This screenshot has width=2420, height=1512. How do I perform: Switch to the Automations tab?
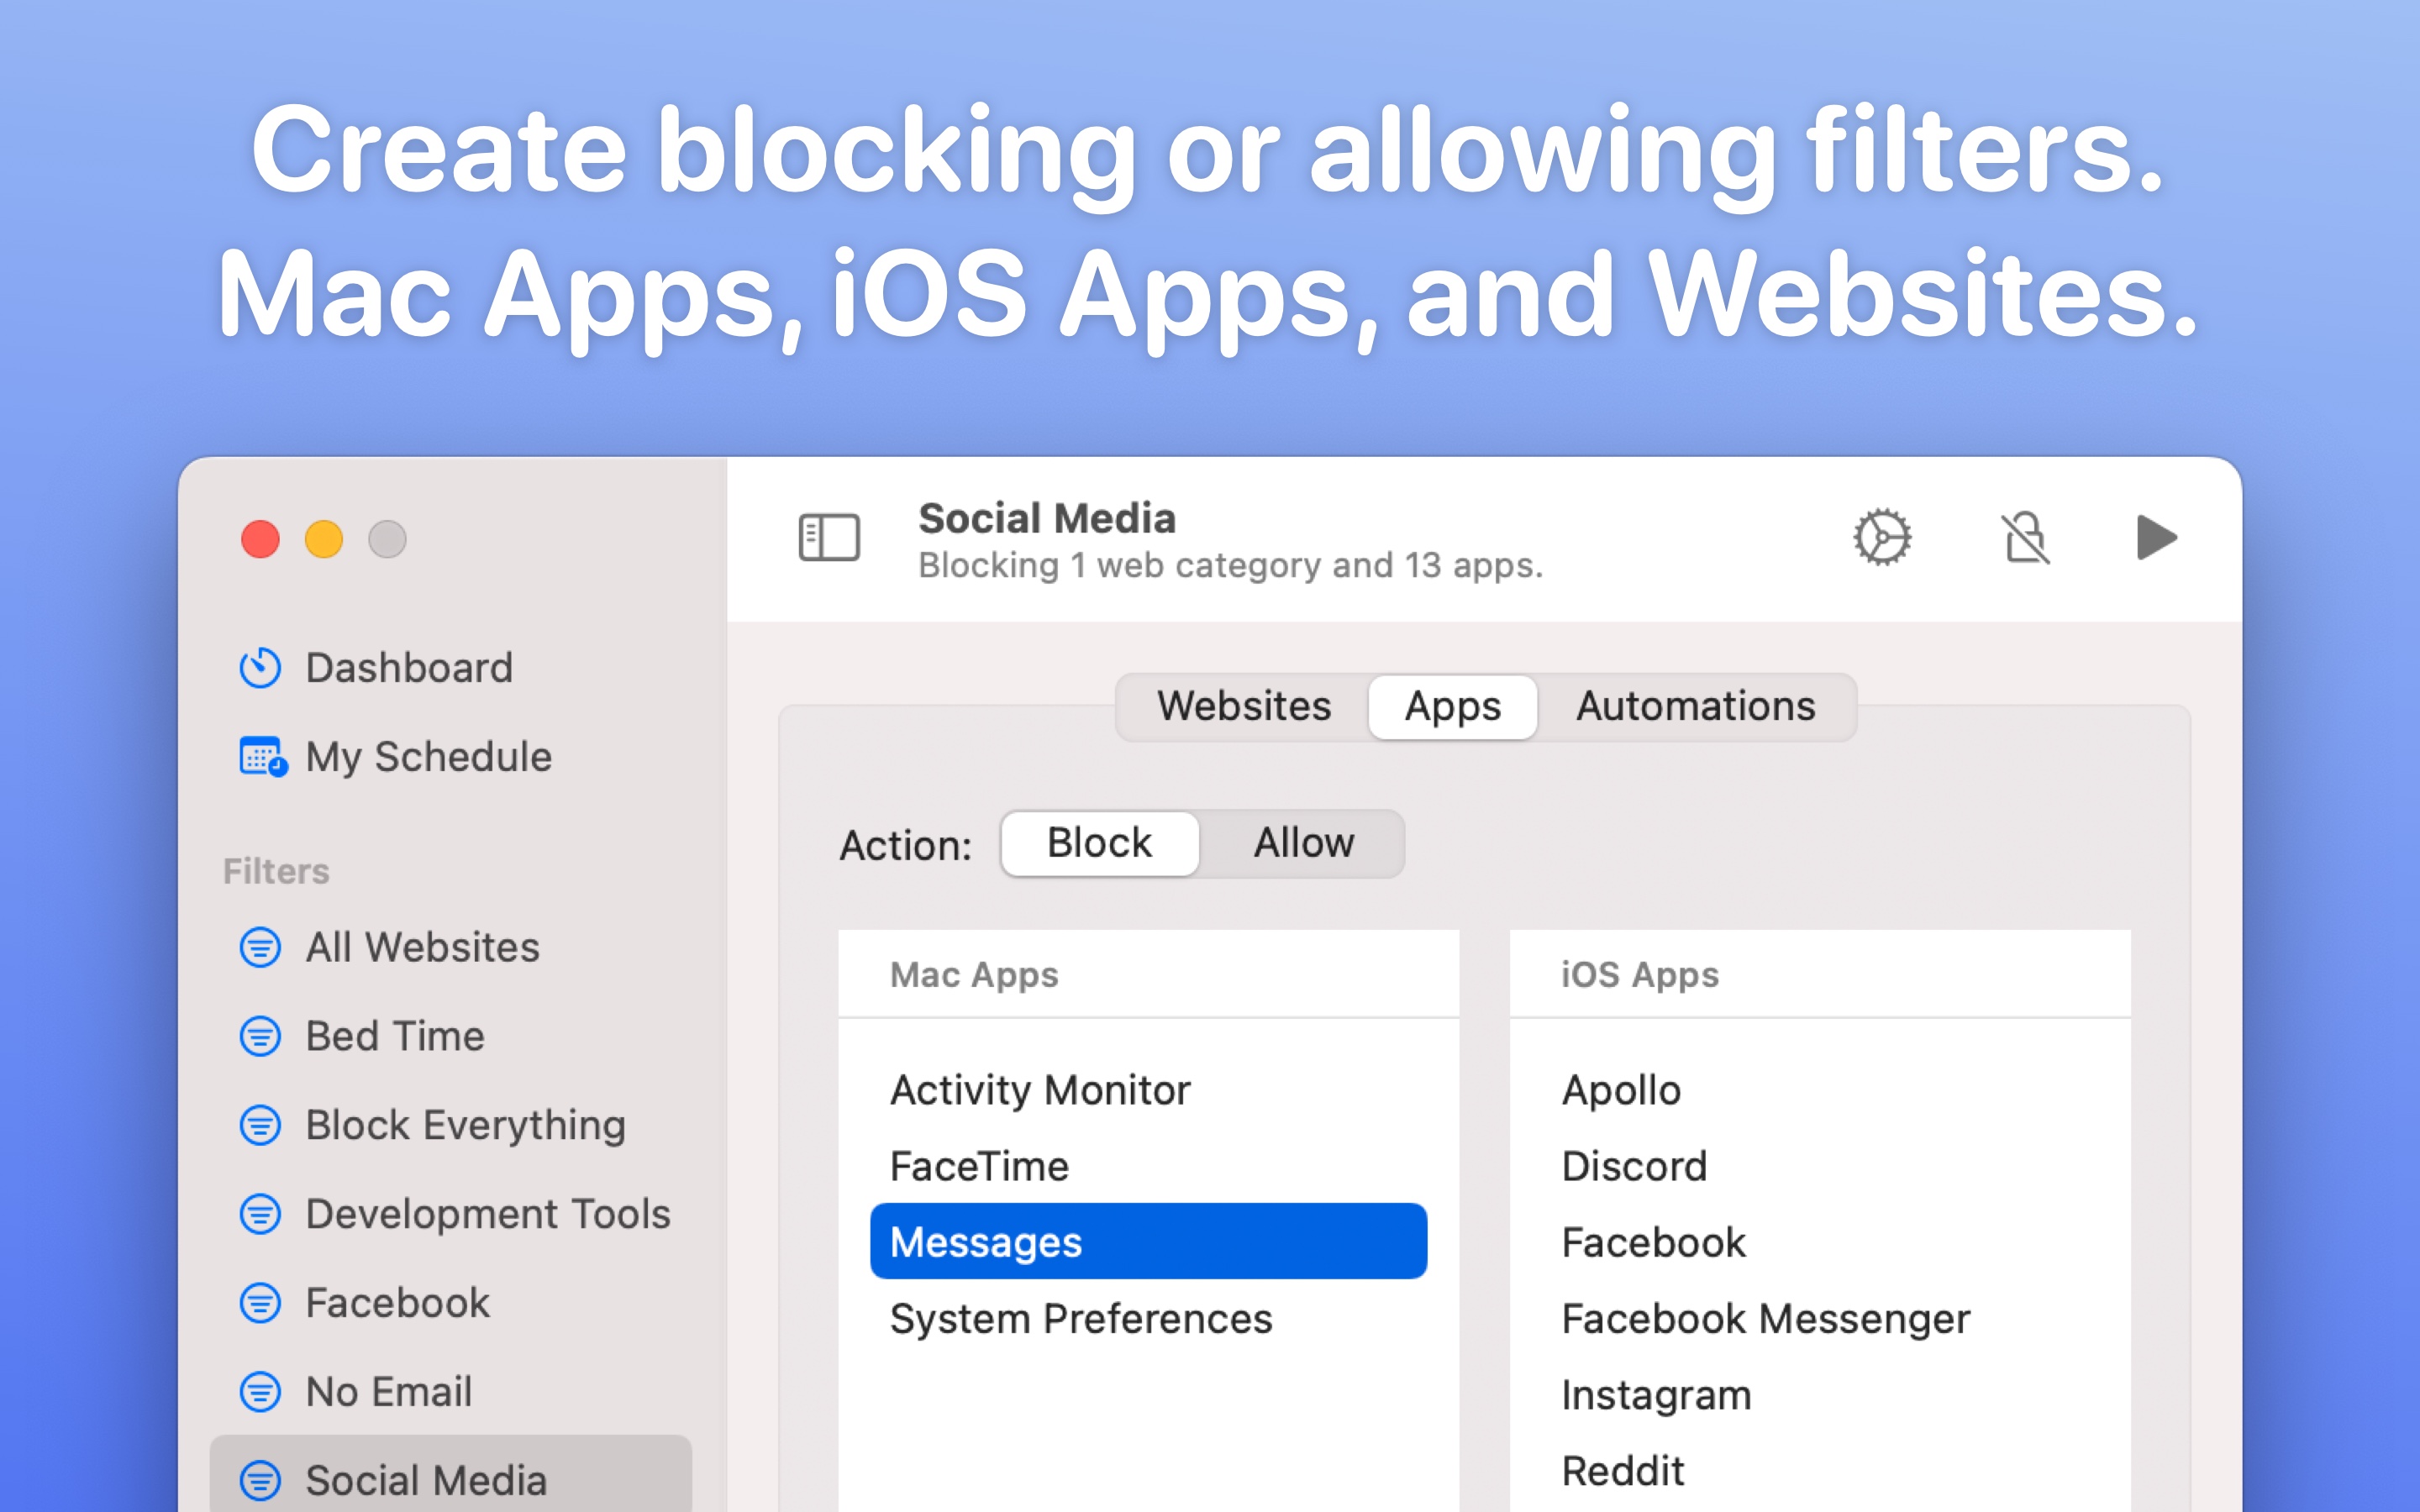click(x=1695, y=706)
